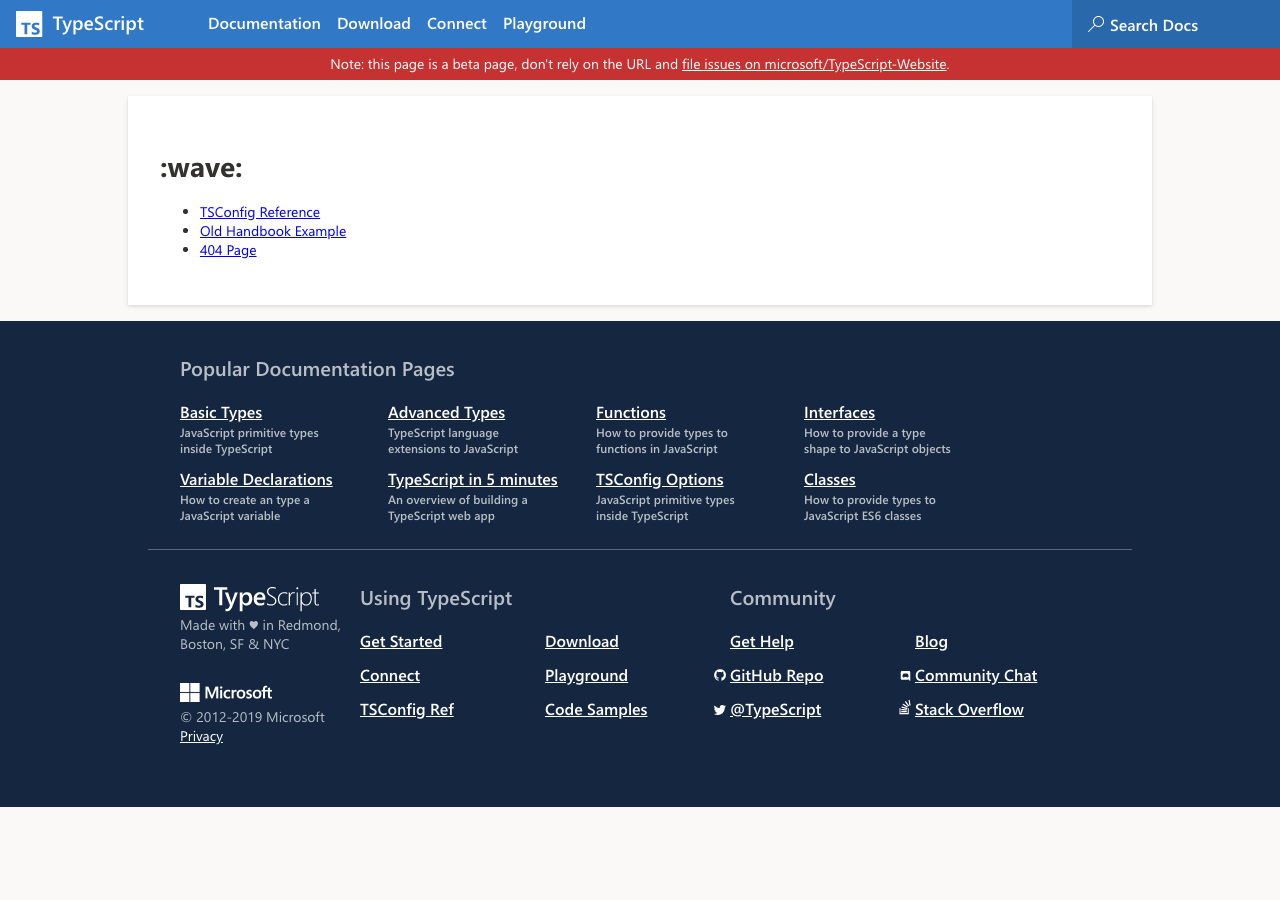Open the 404 Page link
1280x900 pixels.
228,250
